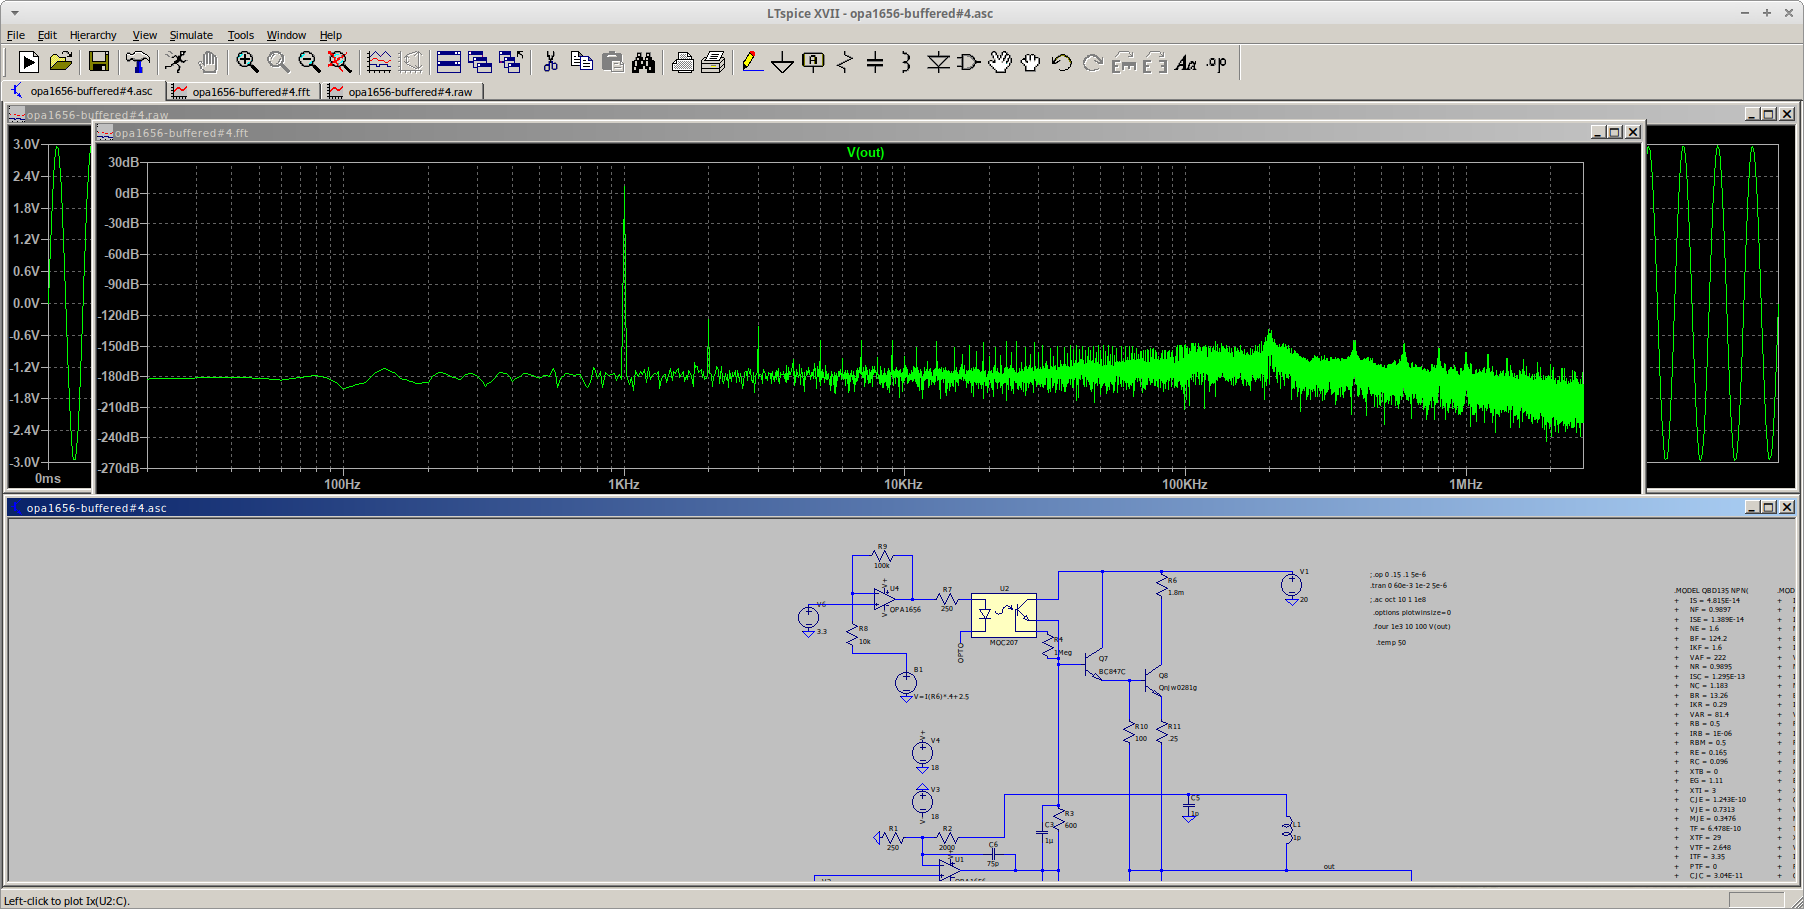Select the Capacitor placement tool
The image size is (1804, 909).
875,62
